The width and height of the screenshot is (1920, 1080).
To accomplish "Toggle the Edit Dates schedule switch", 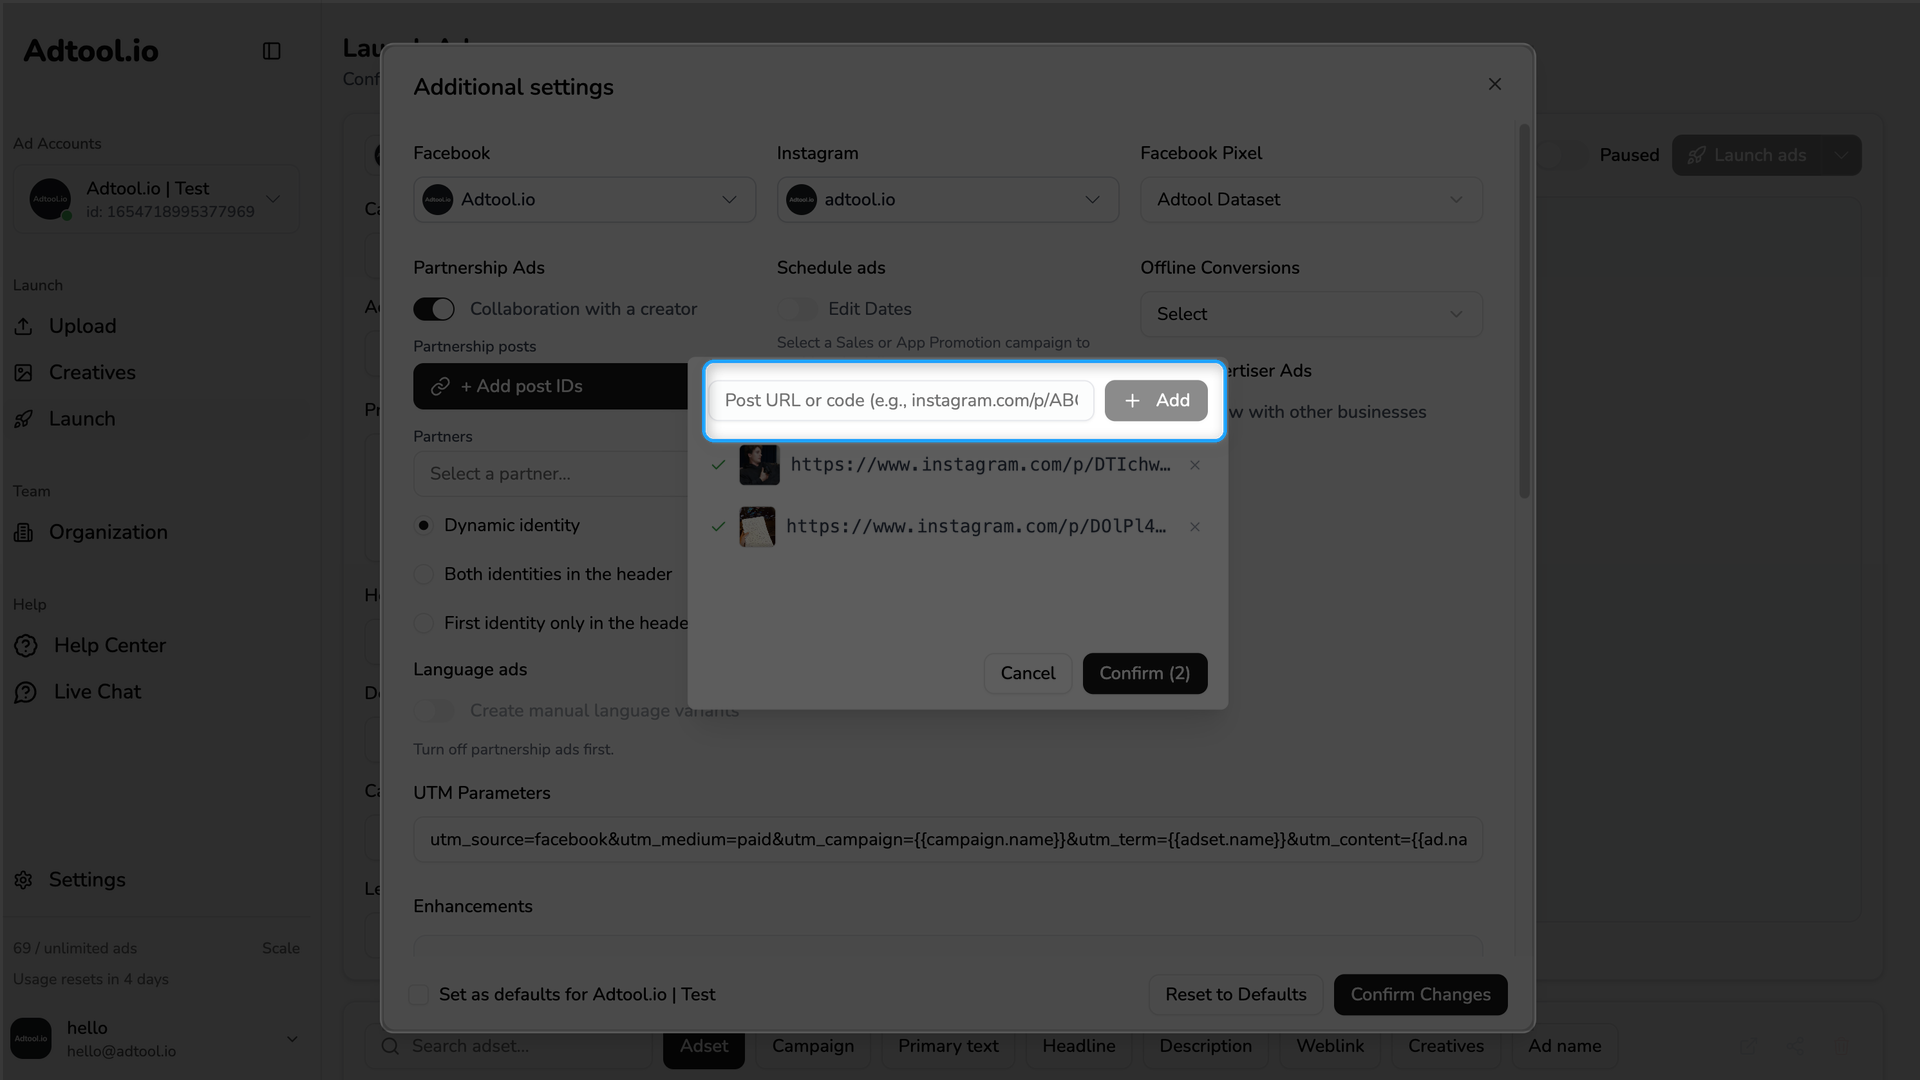I will tap(797, 309).
